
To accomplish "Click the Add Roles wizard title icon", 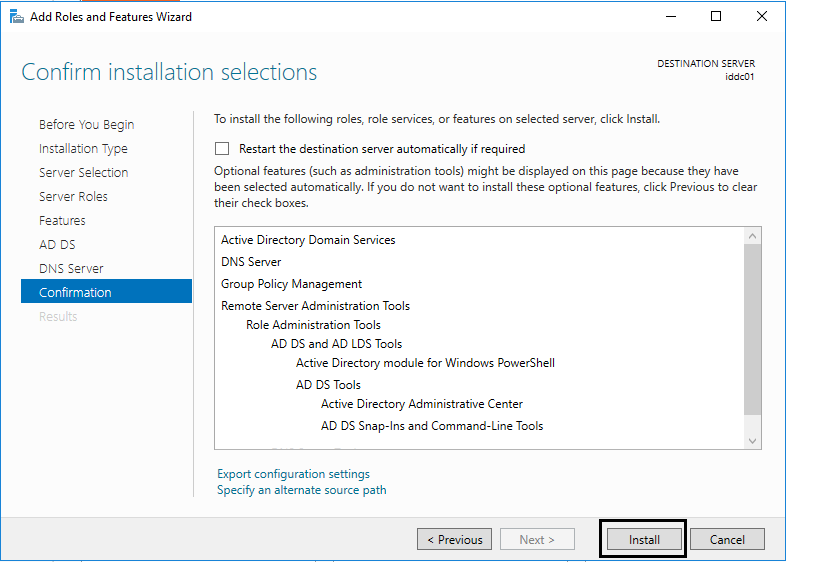I will point(17,17).
